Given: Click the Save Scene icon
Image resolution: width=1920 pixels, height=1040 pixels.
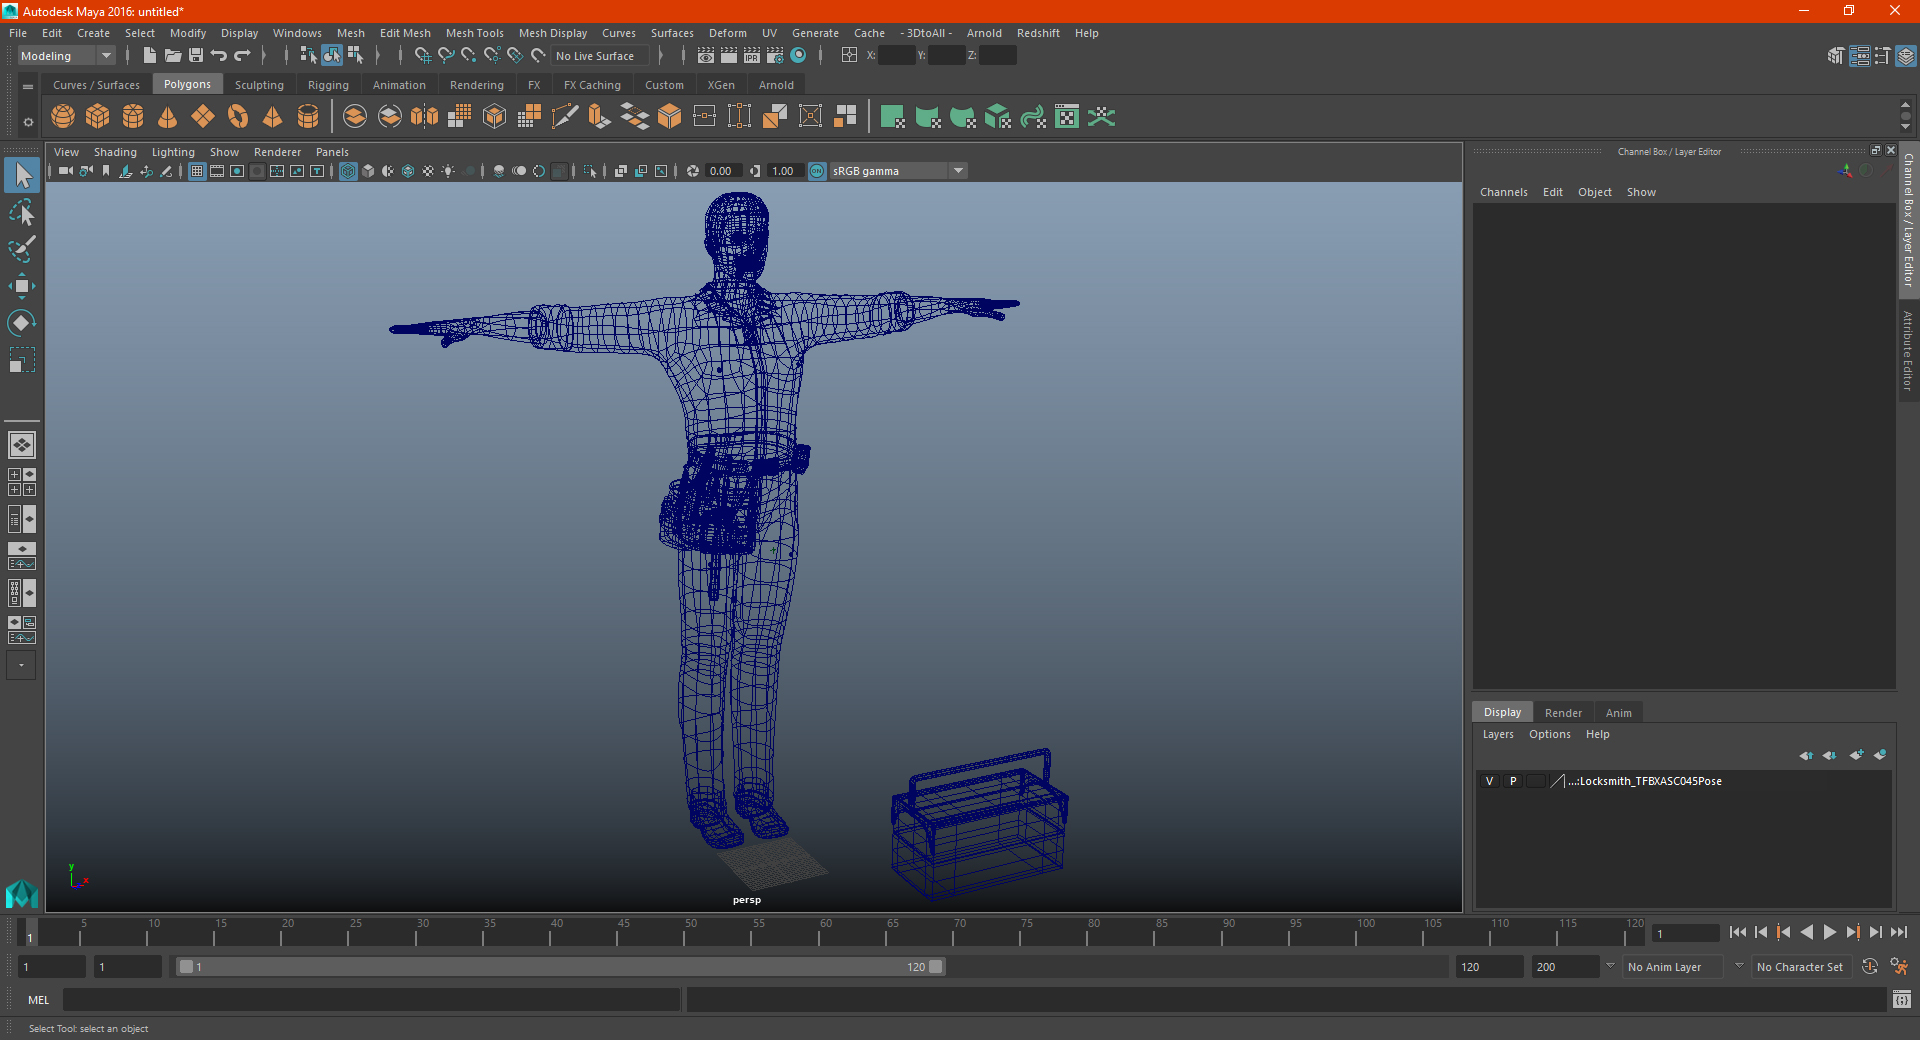Looking at the screenshot, I should pos(196,56).
